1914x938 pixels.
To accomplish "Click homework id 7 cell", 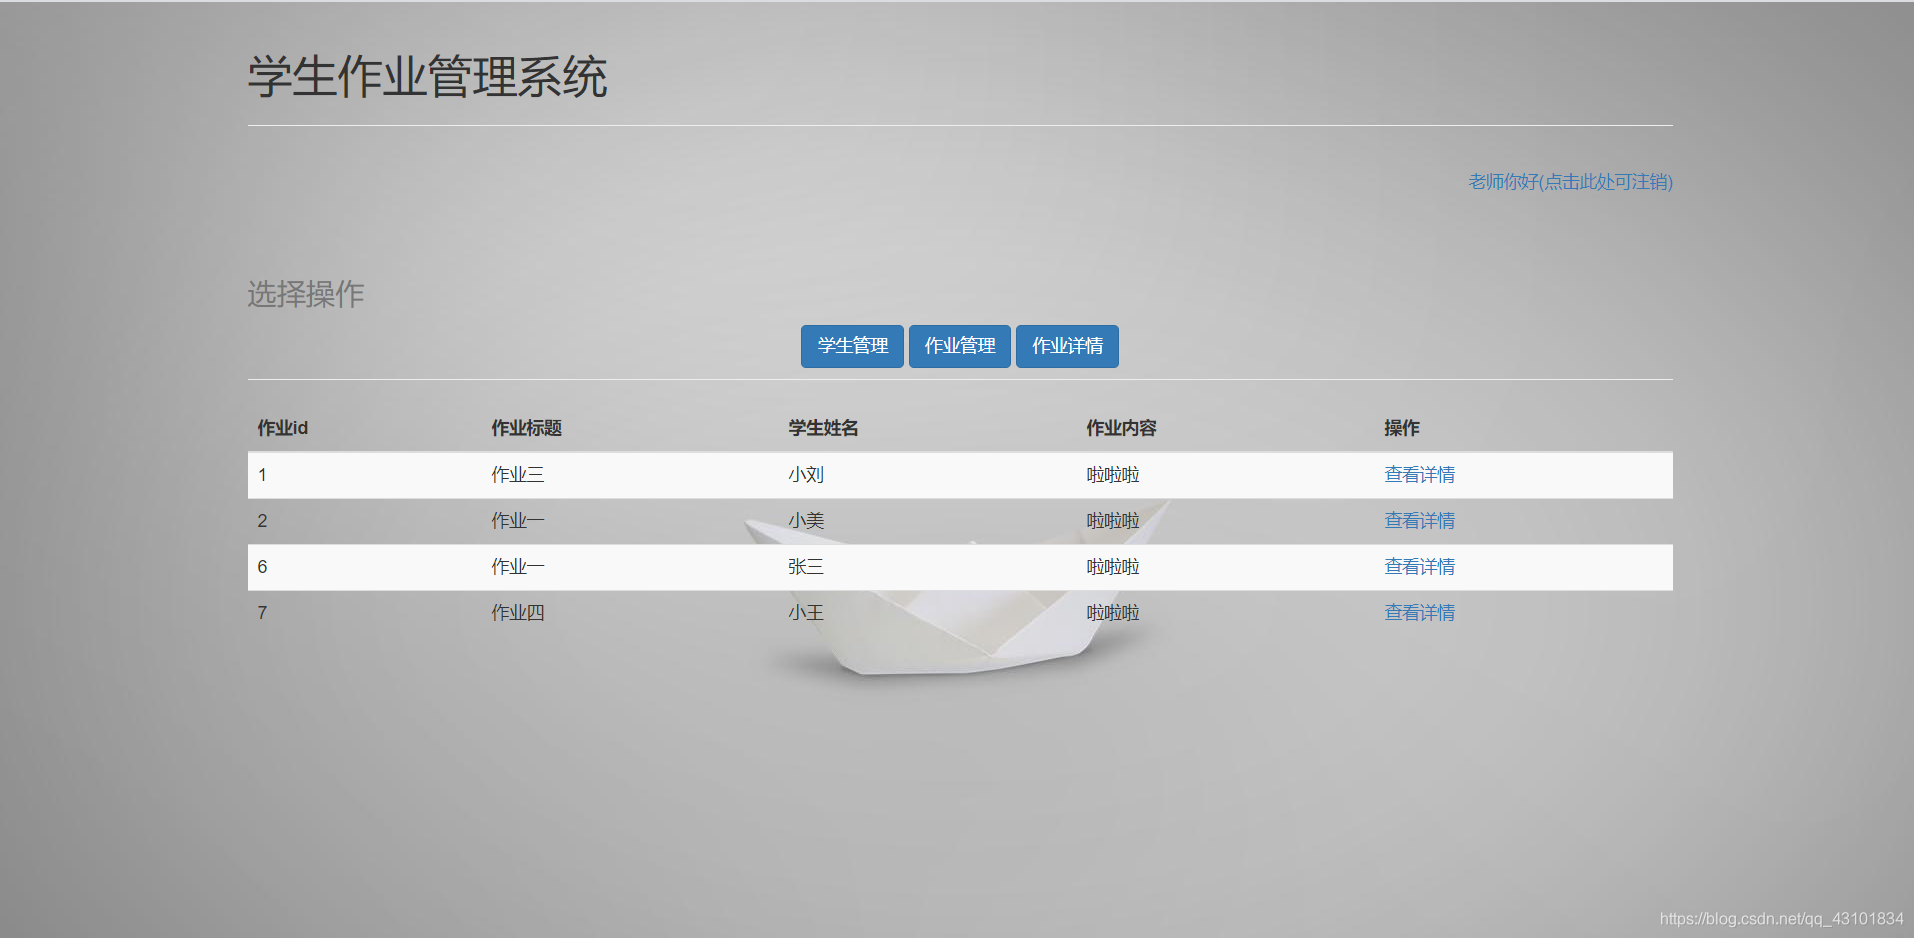I will pyautogui.click(x=262, y=613).
